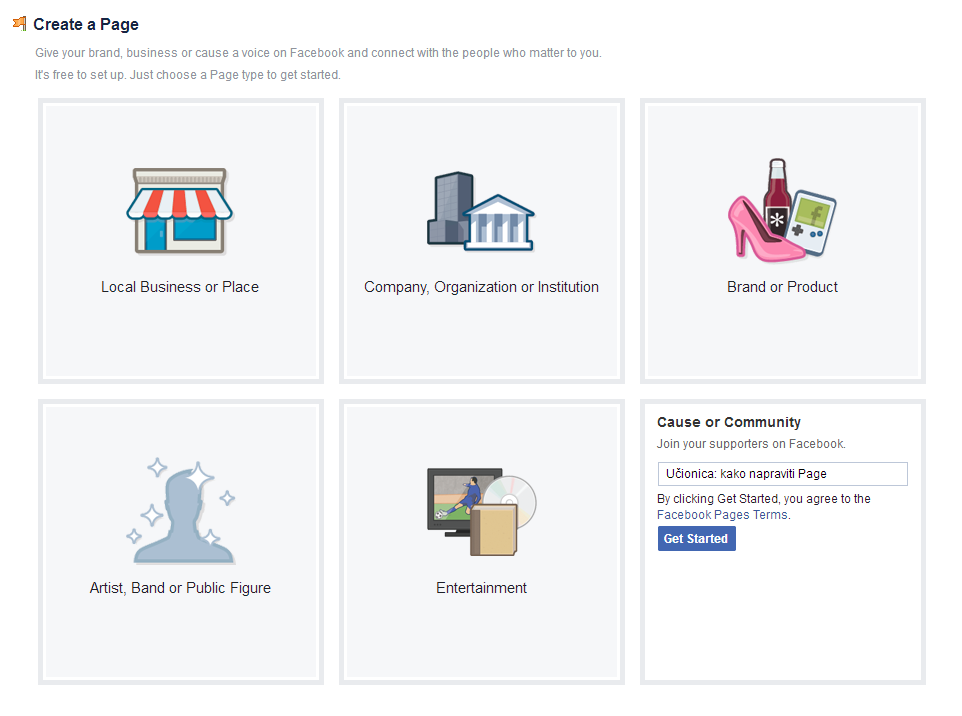Select the blue artist silhouette icon

click(182, 515)
